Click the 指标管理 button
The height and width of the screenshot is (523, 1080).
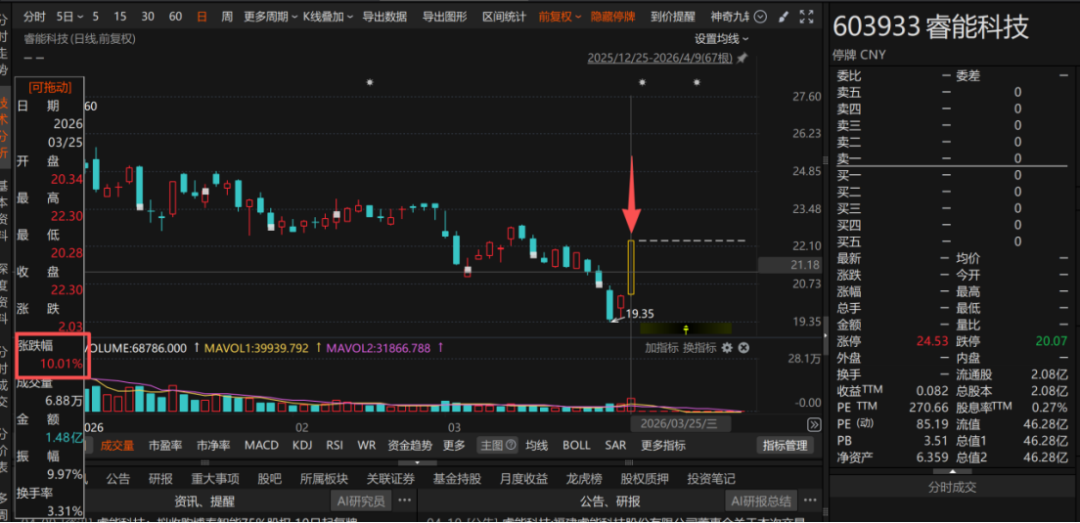point(784,445)
